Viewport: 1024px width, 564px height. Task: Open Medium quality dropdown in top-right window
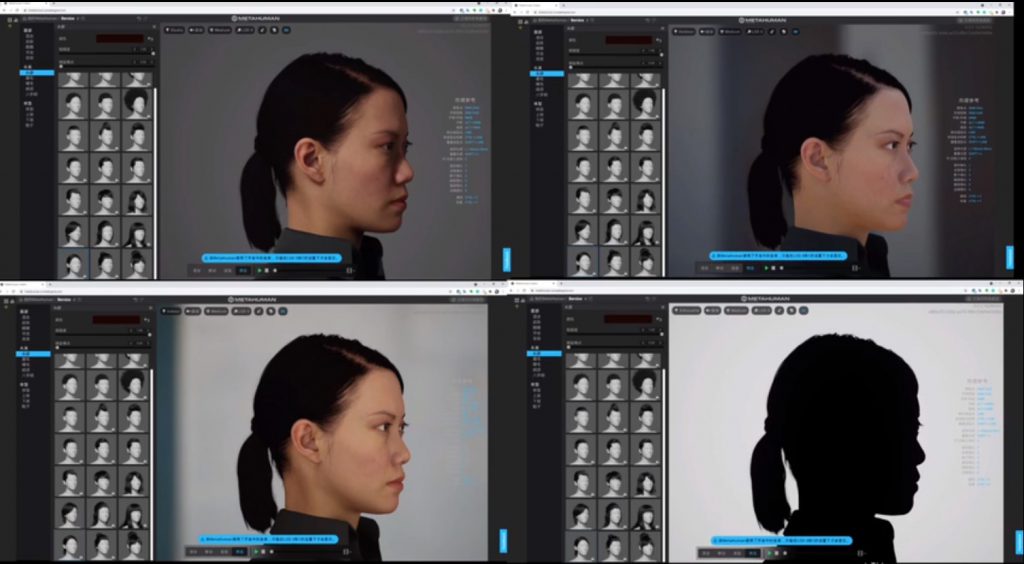[x=731, y=31]
